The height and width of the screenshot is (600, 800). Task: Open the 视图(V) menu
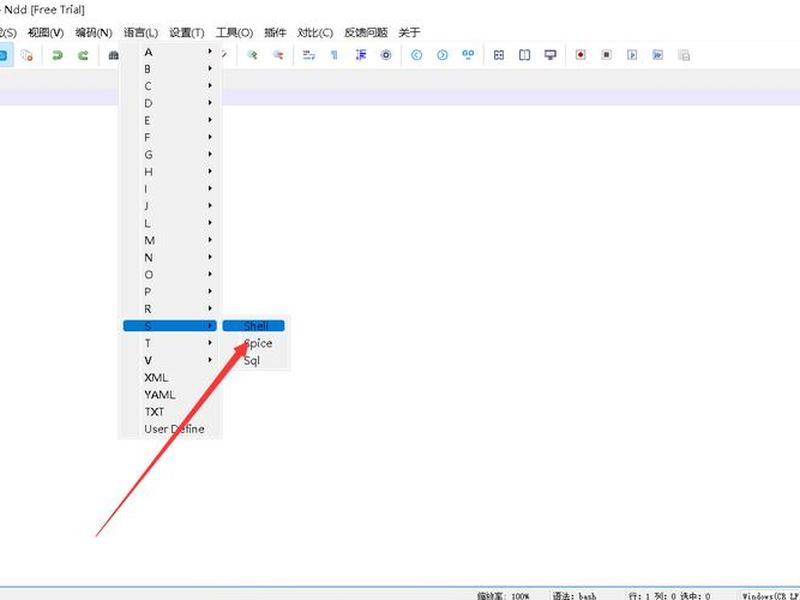46,33
